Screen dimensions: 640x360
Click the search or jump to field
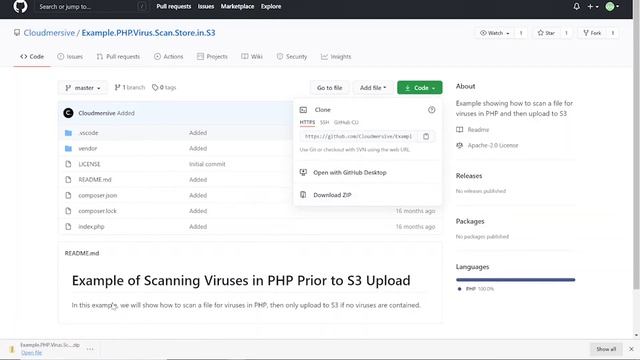[91, 7]
